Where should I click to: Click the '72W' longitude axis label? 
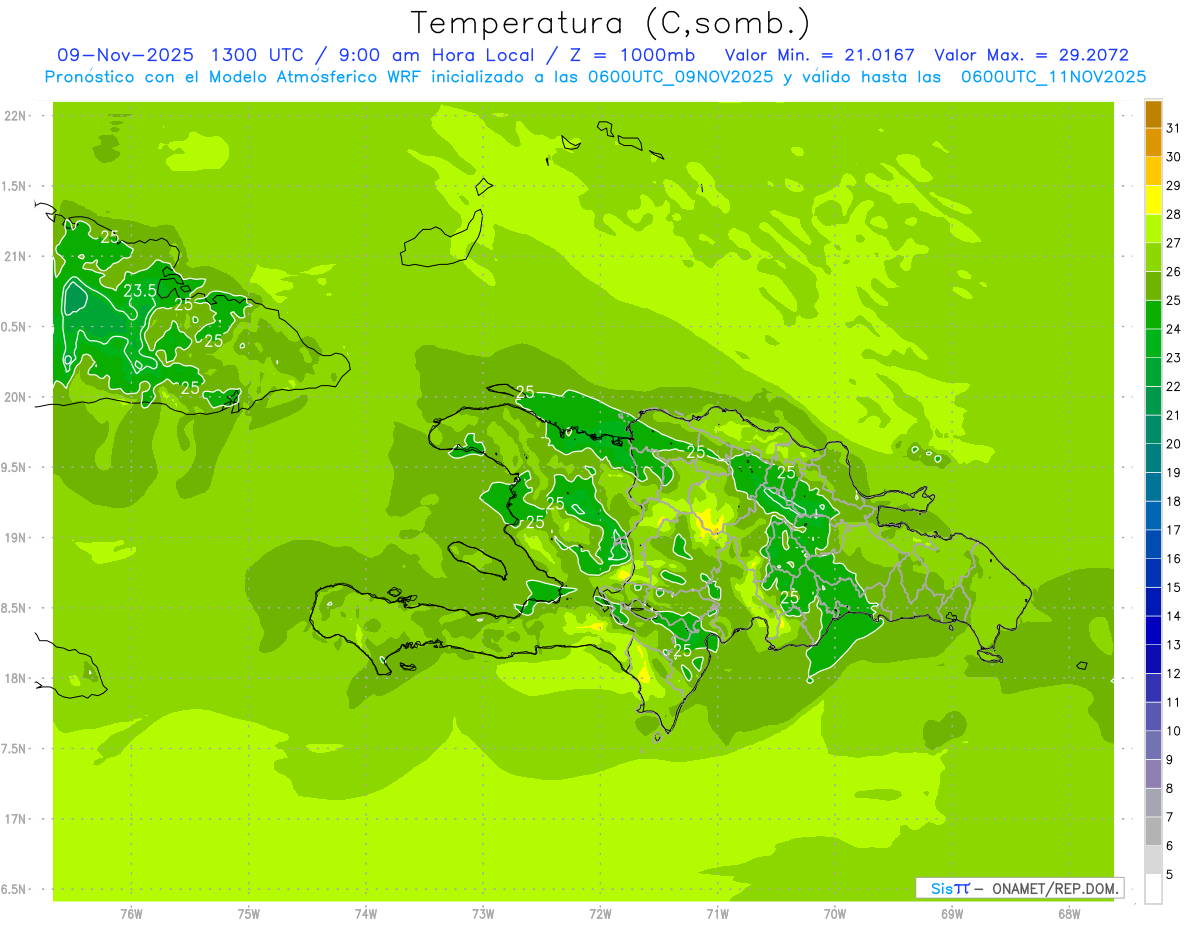tap(600, 914)
